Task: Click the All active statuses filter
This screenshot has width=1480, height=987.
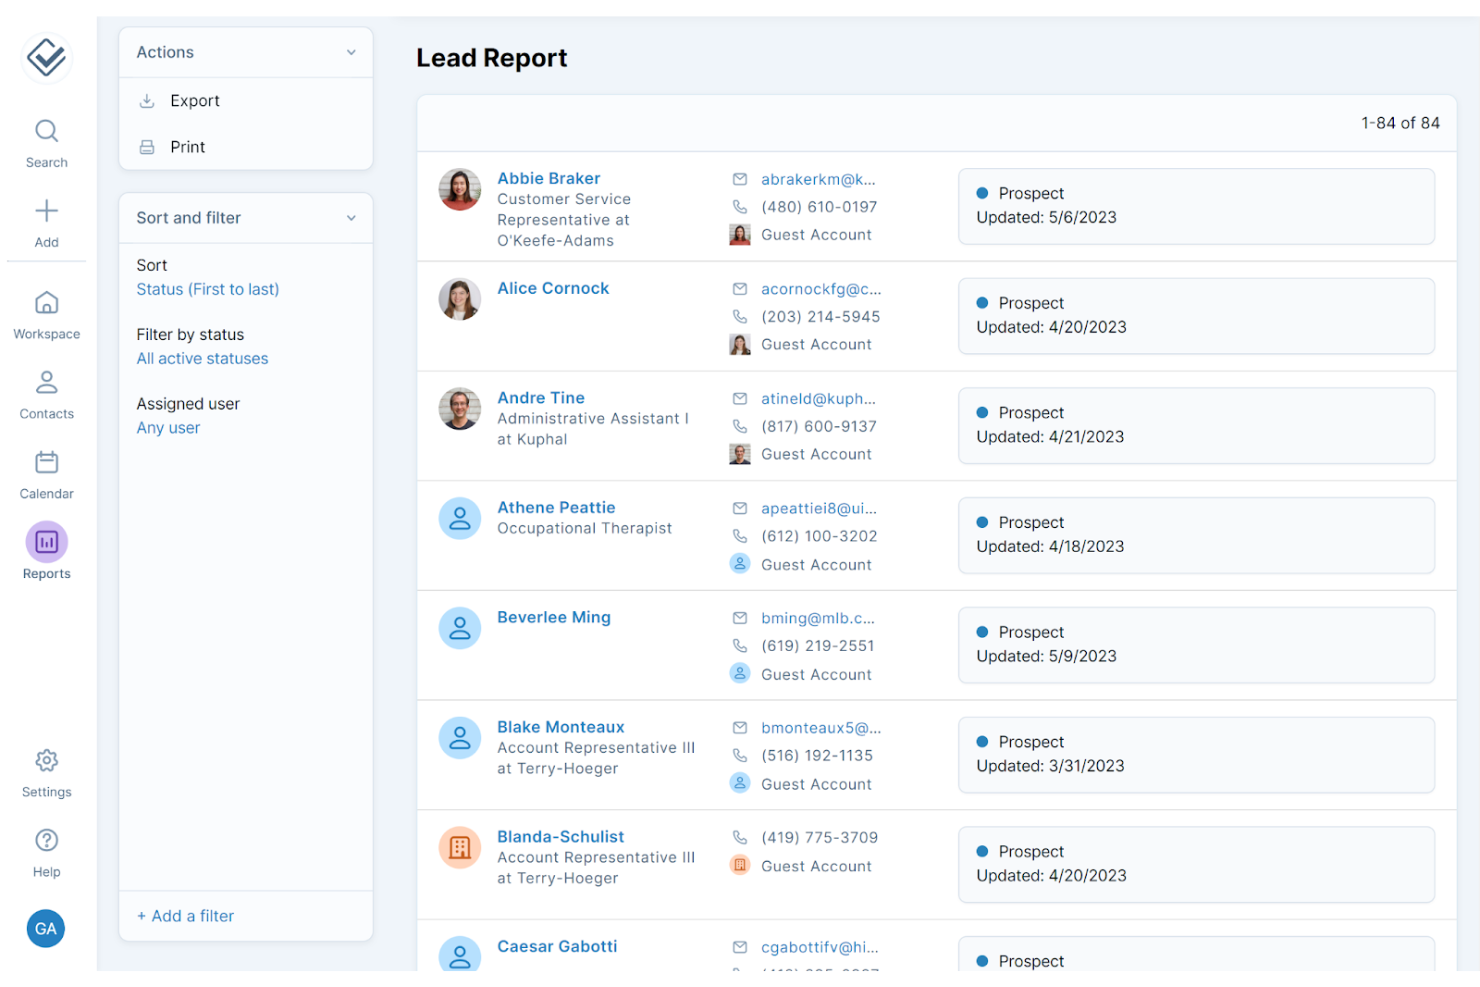Action: 202,358
